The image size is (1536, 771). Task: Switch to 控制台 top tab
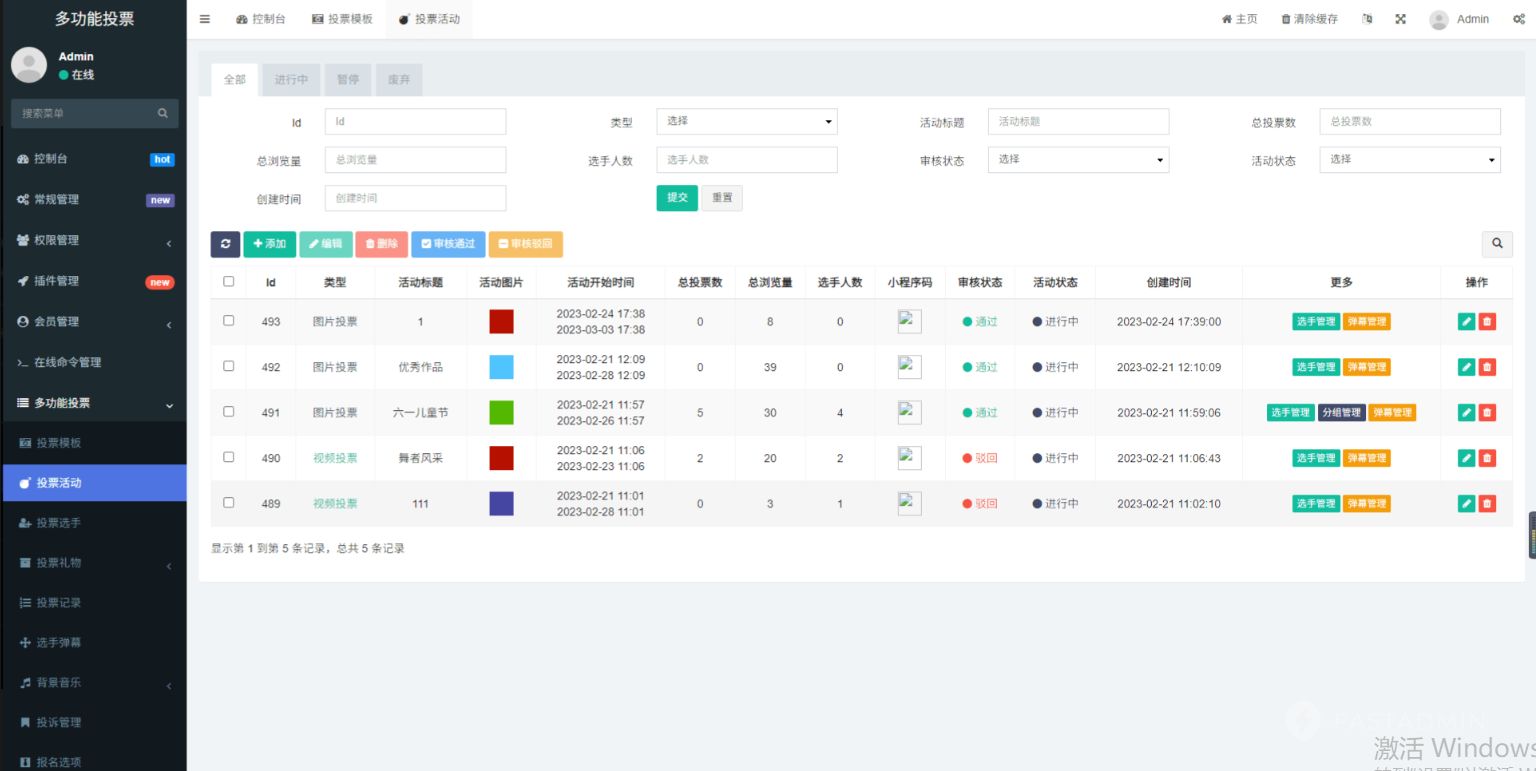(261, 19)
